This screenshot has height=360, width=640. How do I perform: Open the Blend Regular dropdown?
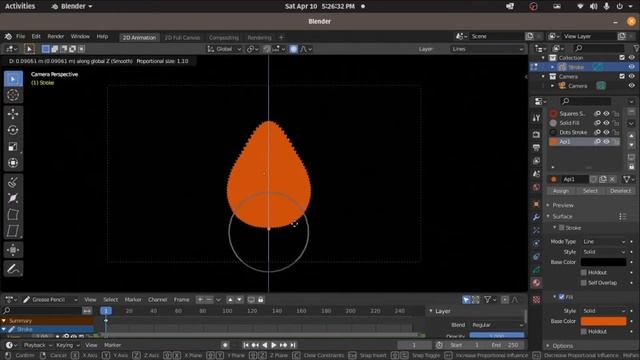(x=497, y=325)
